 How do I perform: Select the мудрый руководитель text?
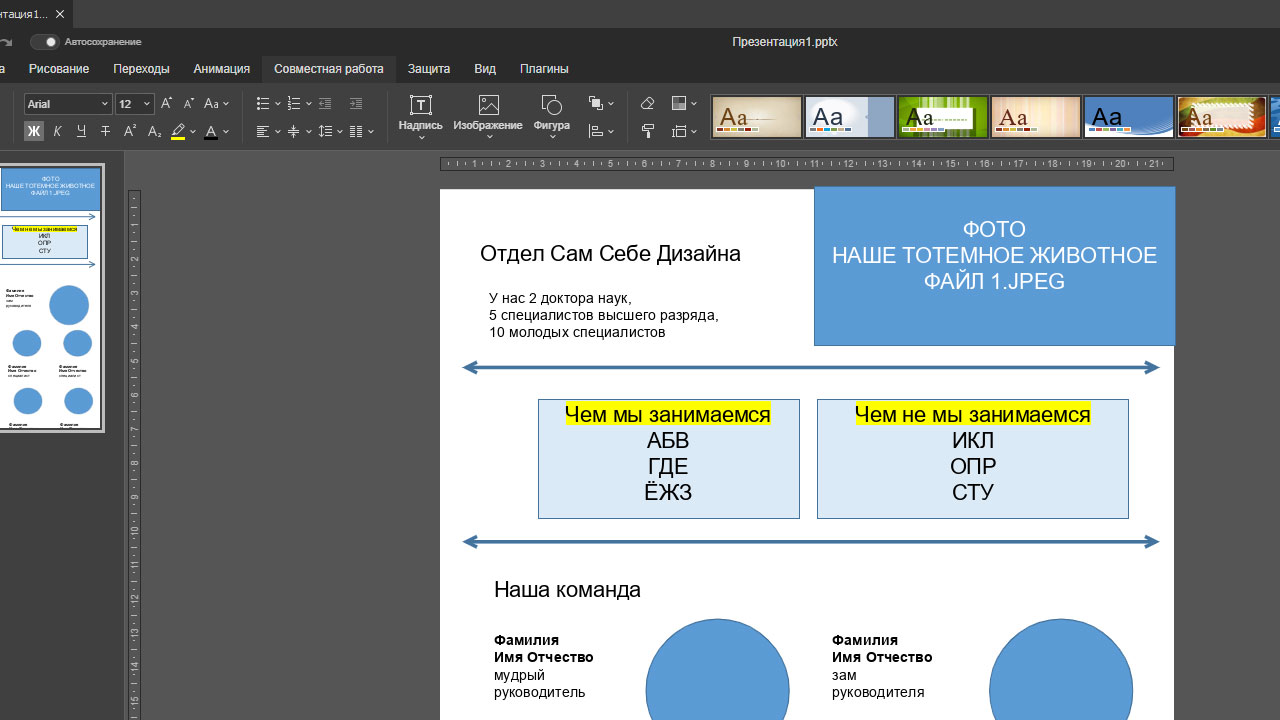[x=540, y=684]
